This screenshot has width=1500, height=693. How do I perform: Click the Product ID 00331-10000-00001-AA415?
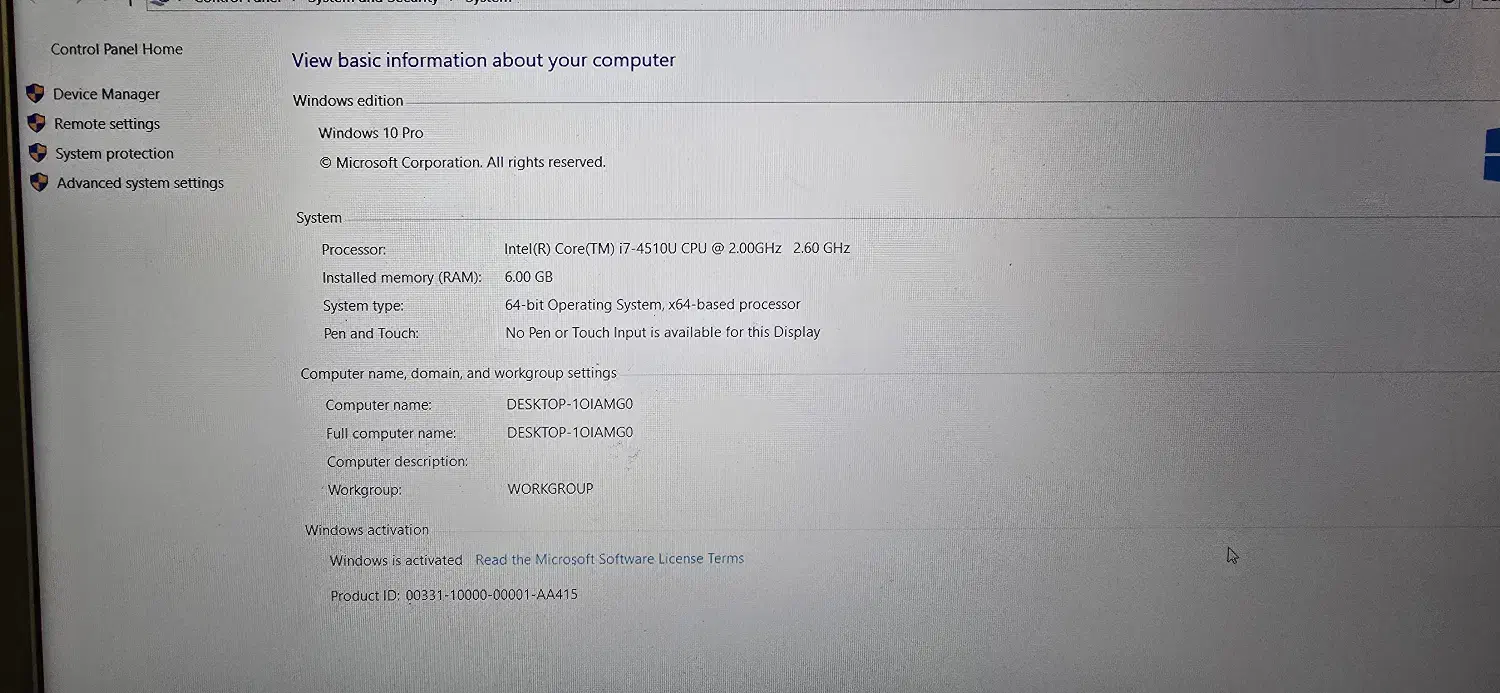454,595
